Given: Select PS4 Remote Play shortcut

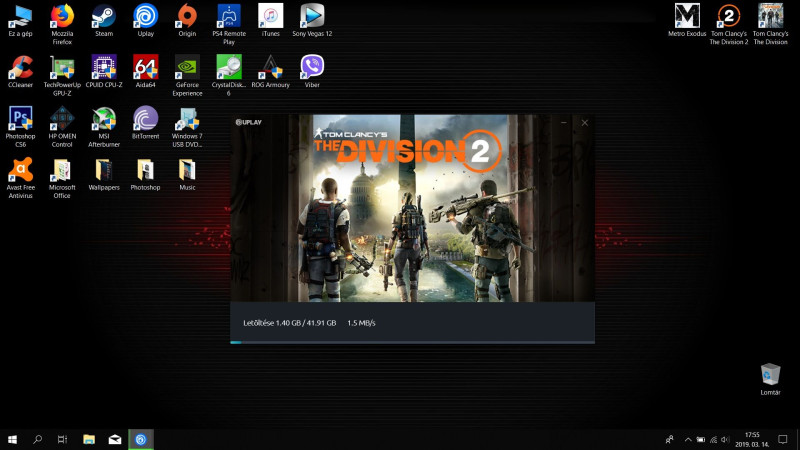Looking at the screenshot, I should (229, 24).
